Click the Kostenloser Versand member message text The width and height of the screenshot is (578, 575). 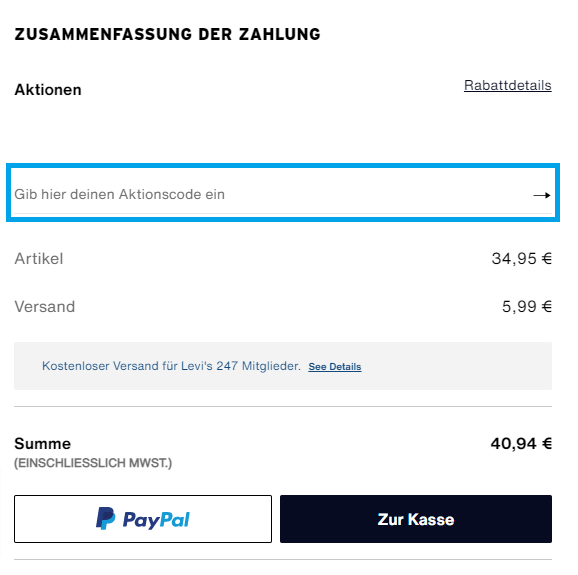click(x=171, y=366)
